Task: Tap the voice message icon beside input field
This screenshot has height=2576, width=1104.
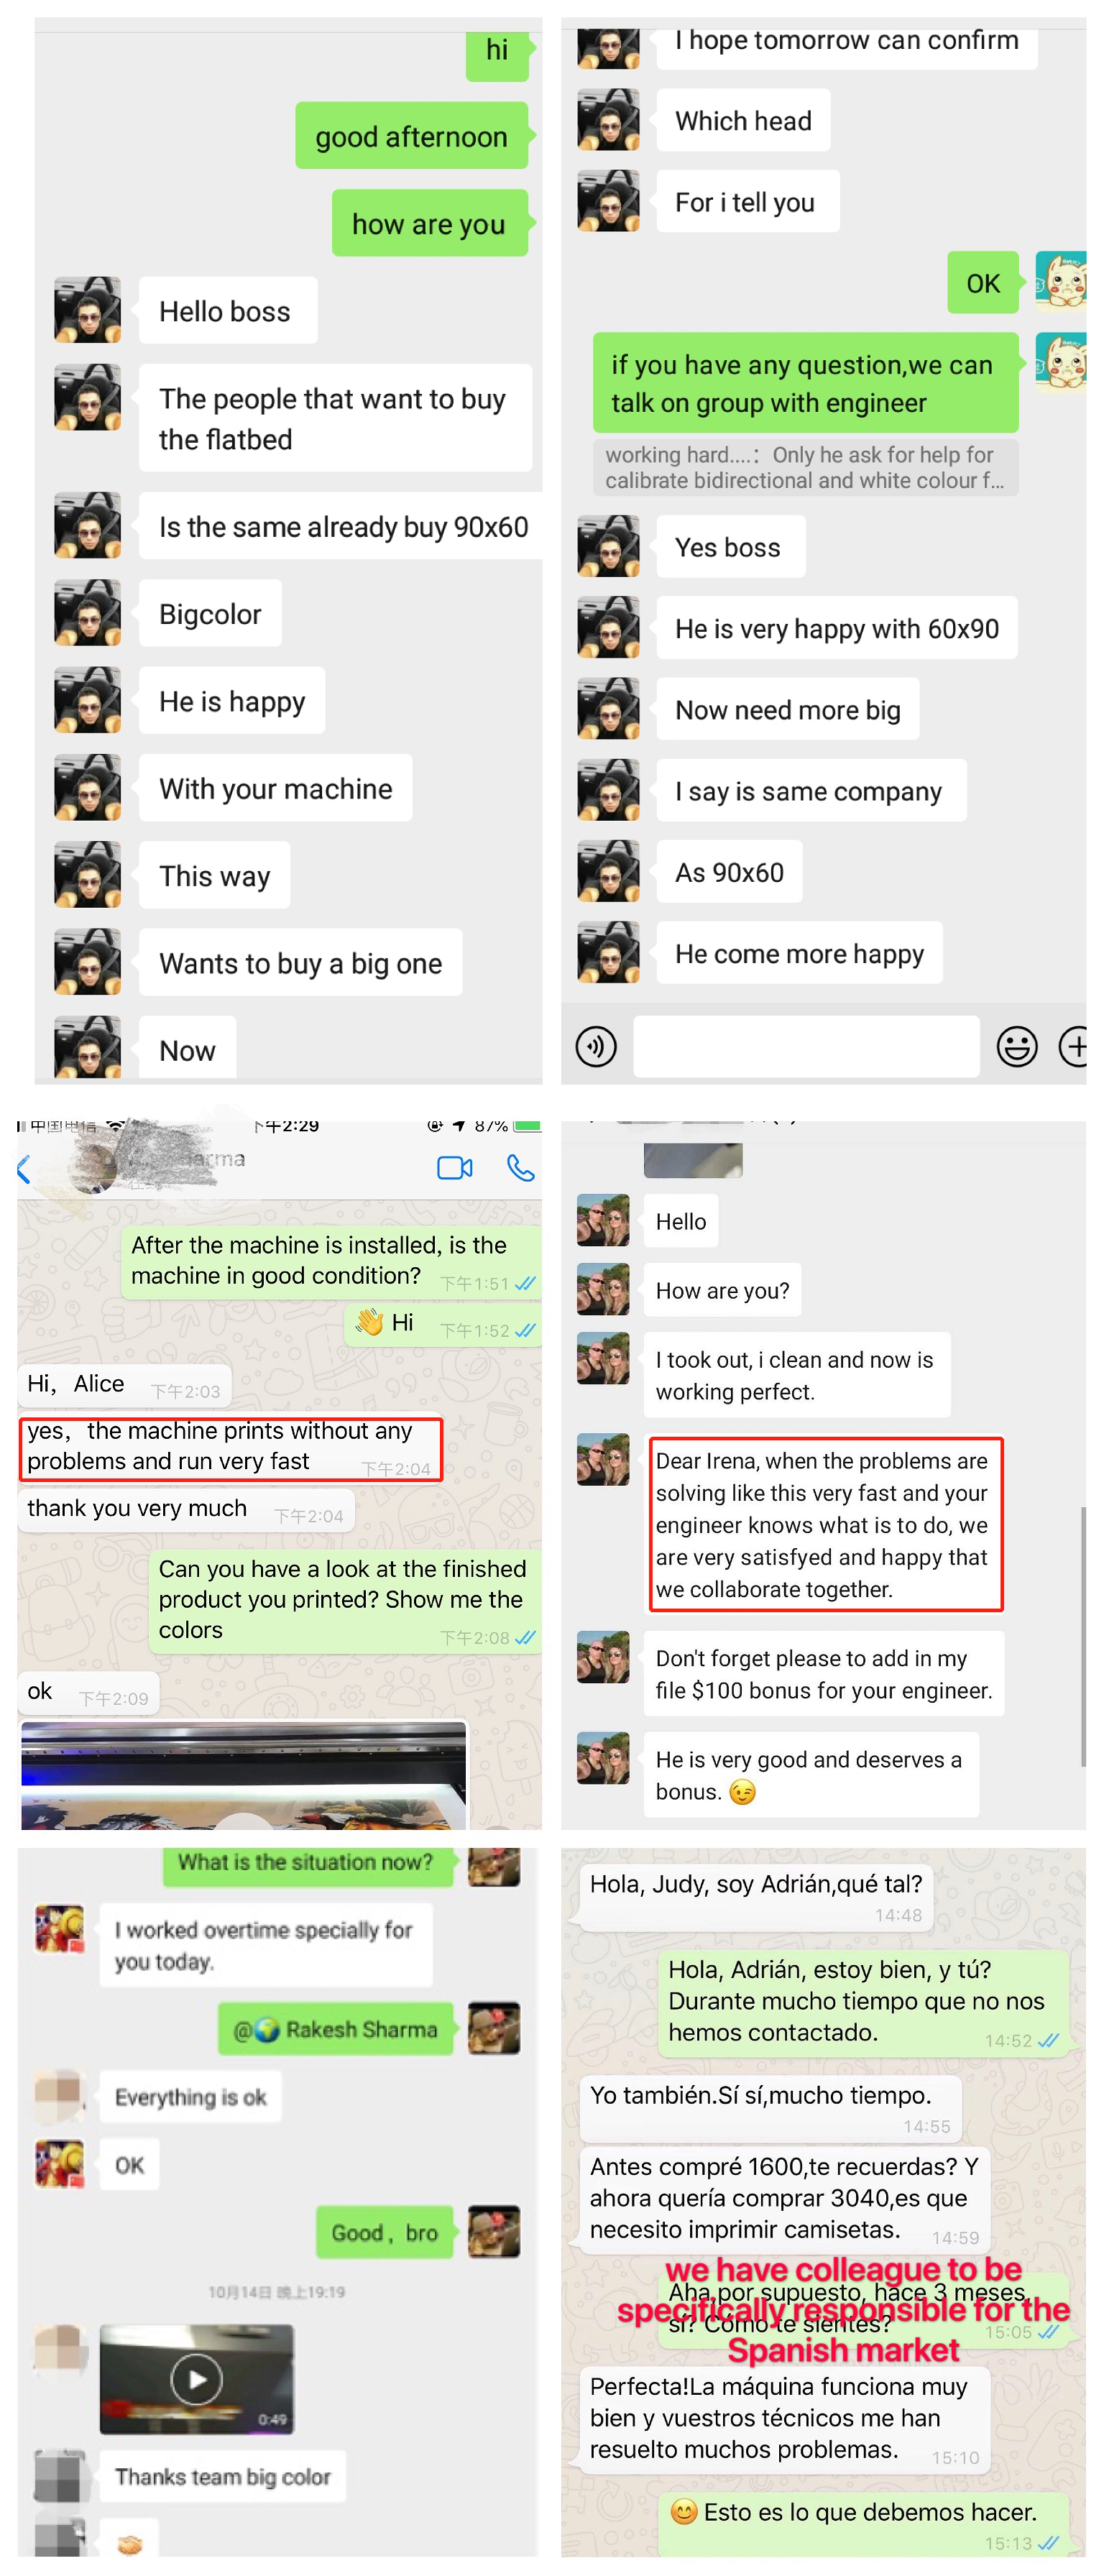Action: click(x=596, y=1046)
